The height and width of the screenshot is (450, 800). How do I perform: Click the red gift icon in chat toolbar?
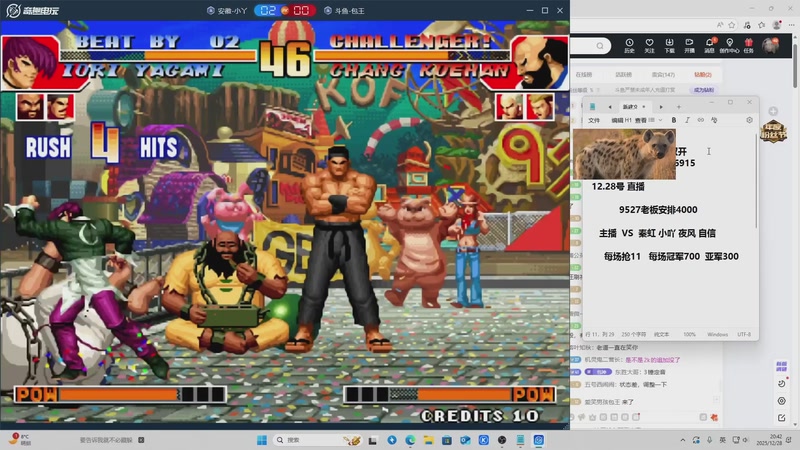(x=714, y=417)
